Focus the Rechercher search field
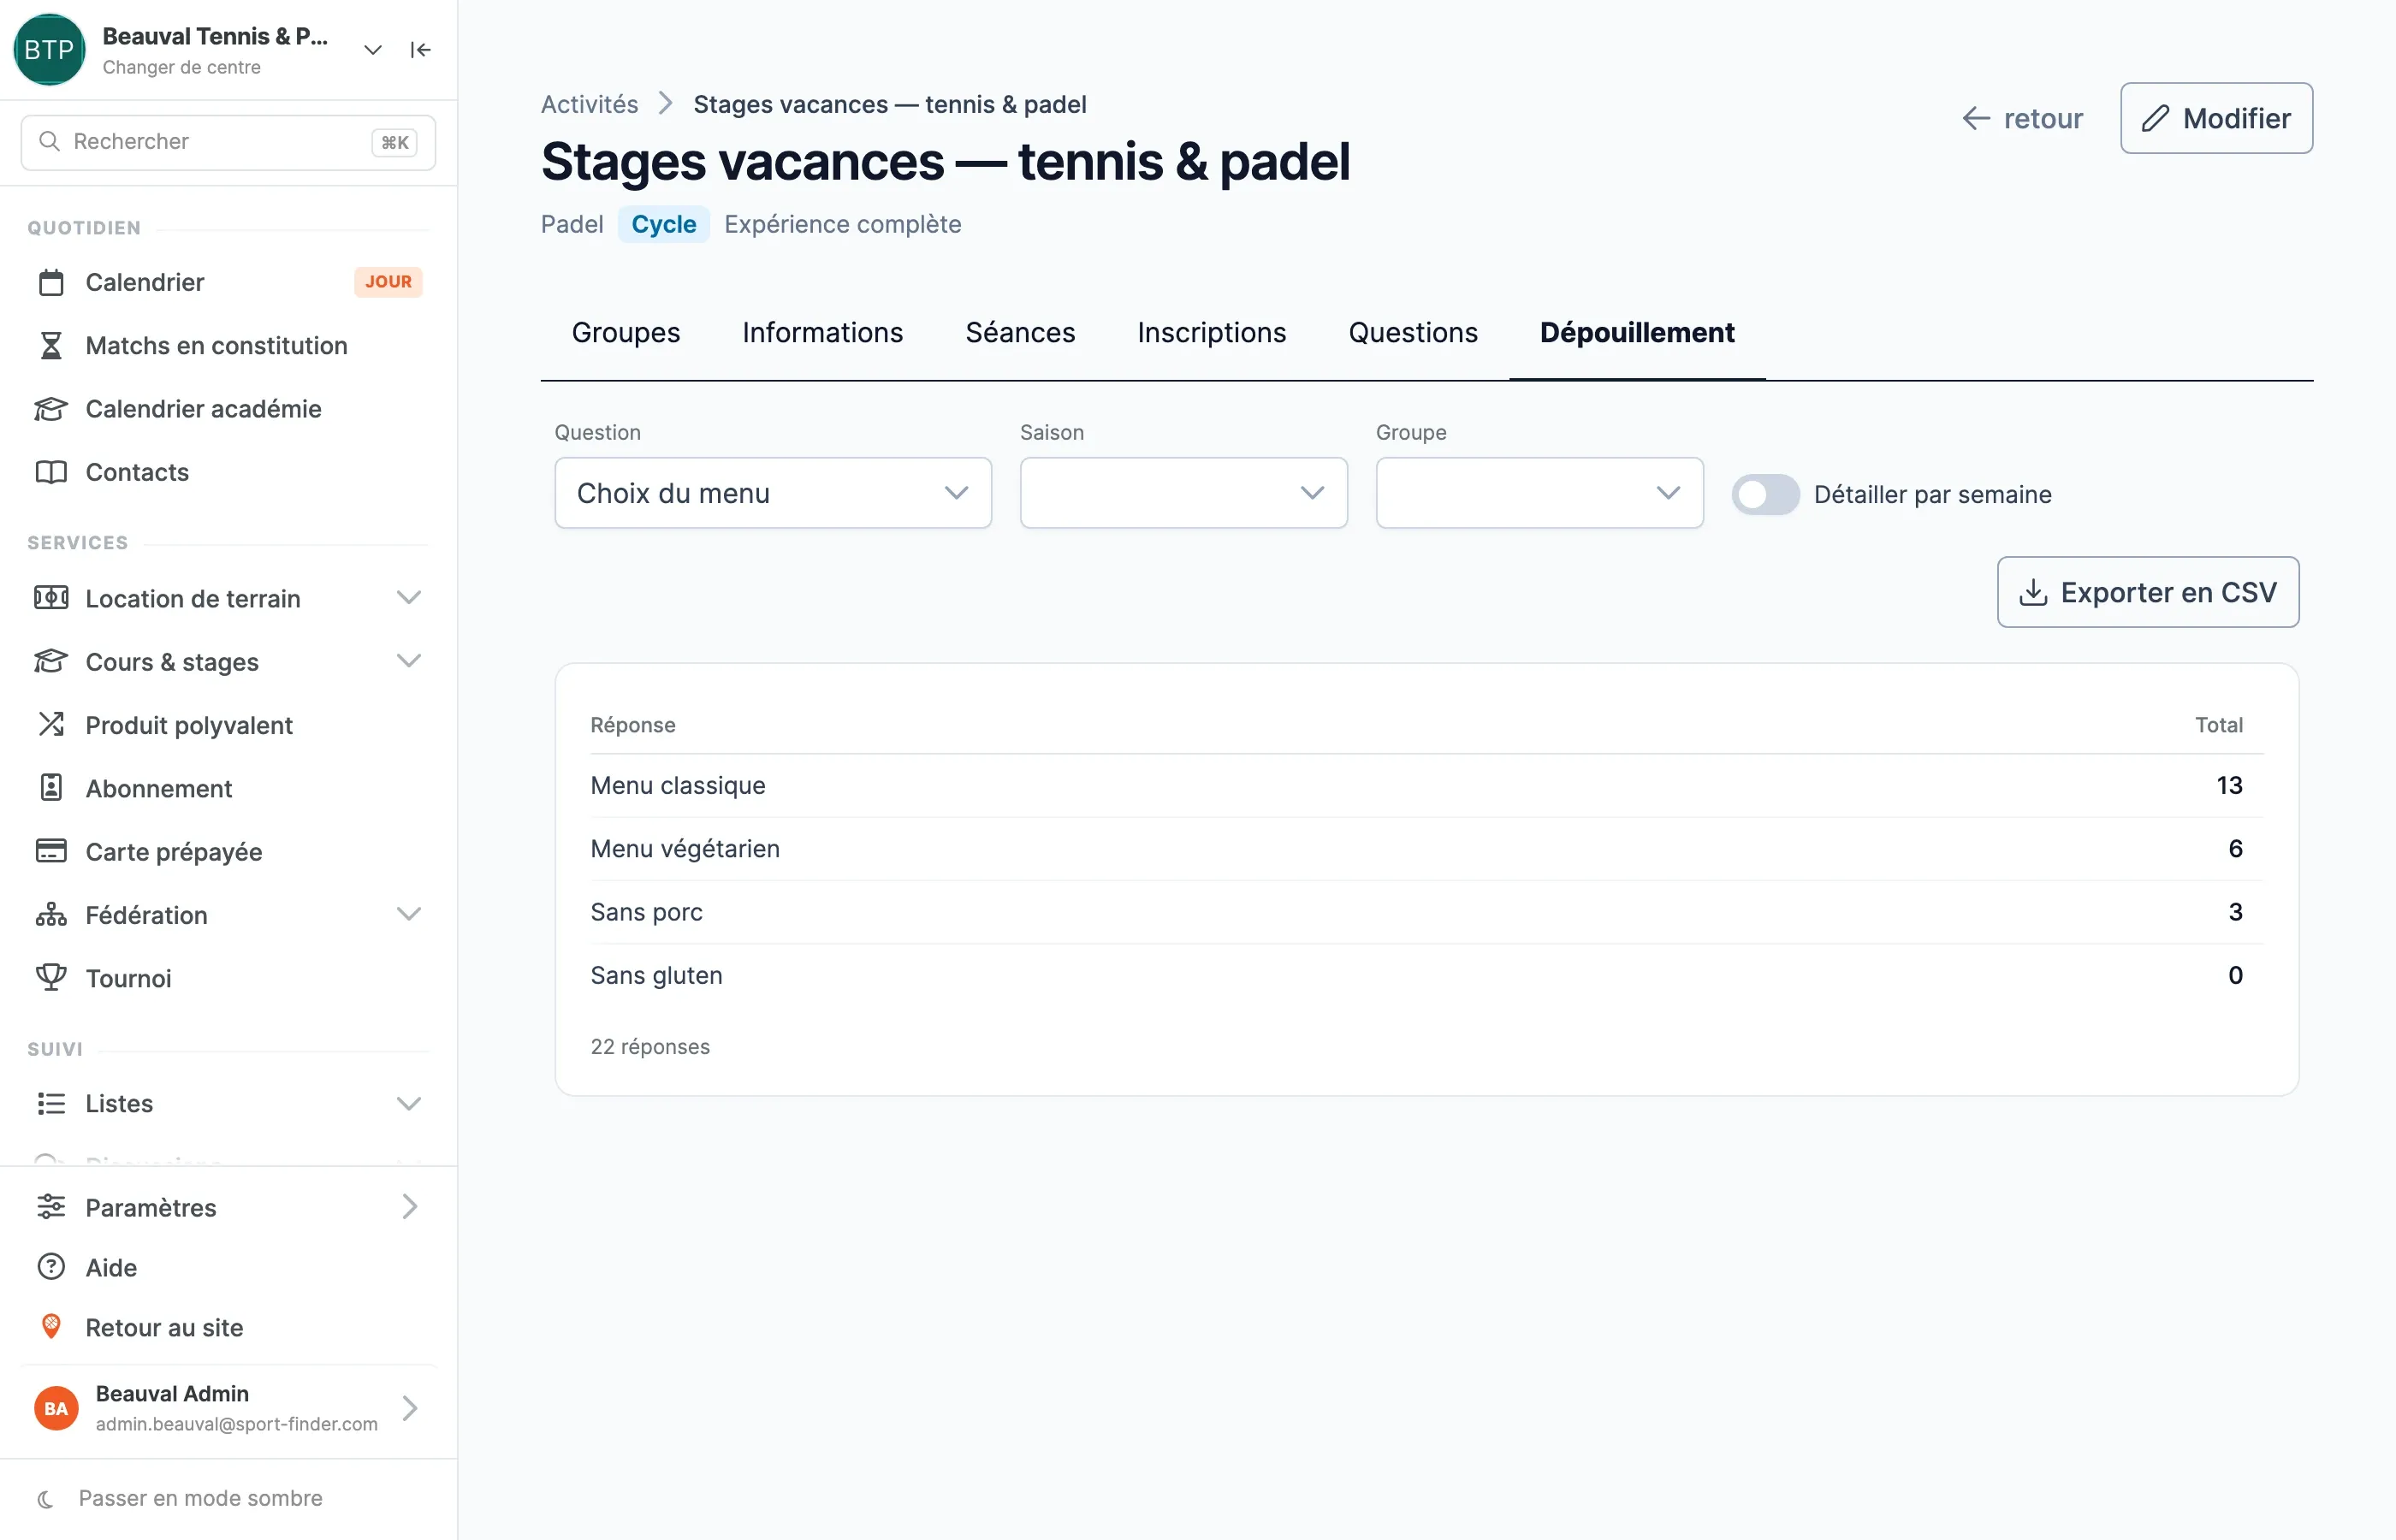The height and width of the screenshot is (1540, 2396). (228, 142)
